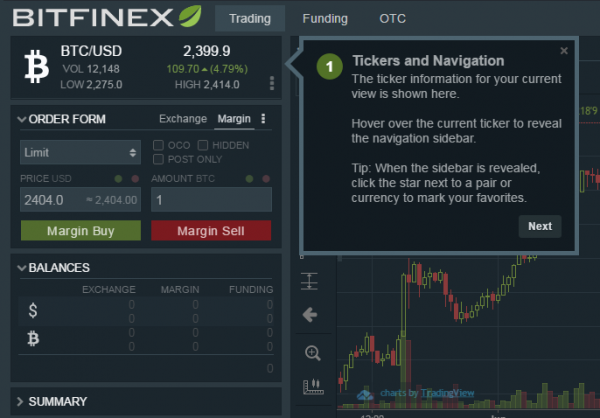Click the chart back arrow icon
600x418 pixels.
[x=310, y=315]
